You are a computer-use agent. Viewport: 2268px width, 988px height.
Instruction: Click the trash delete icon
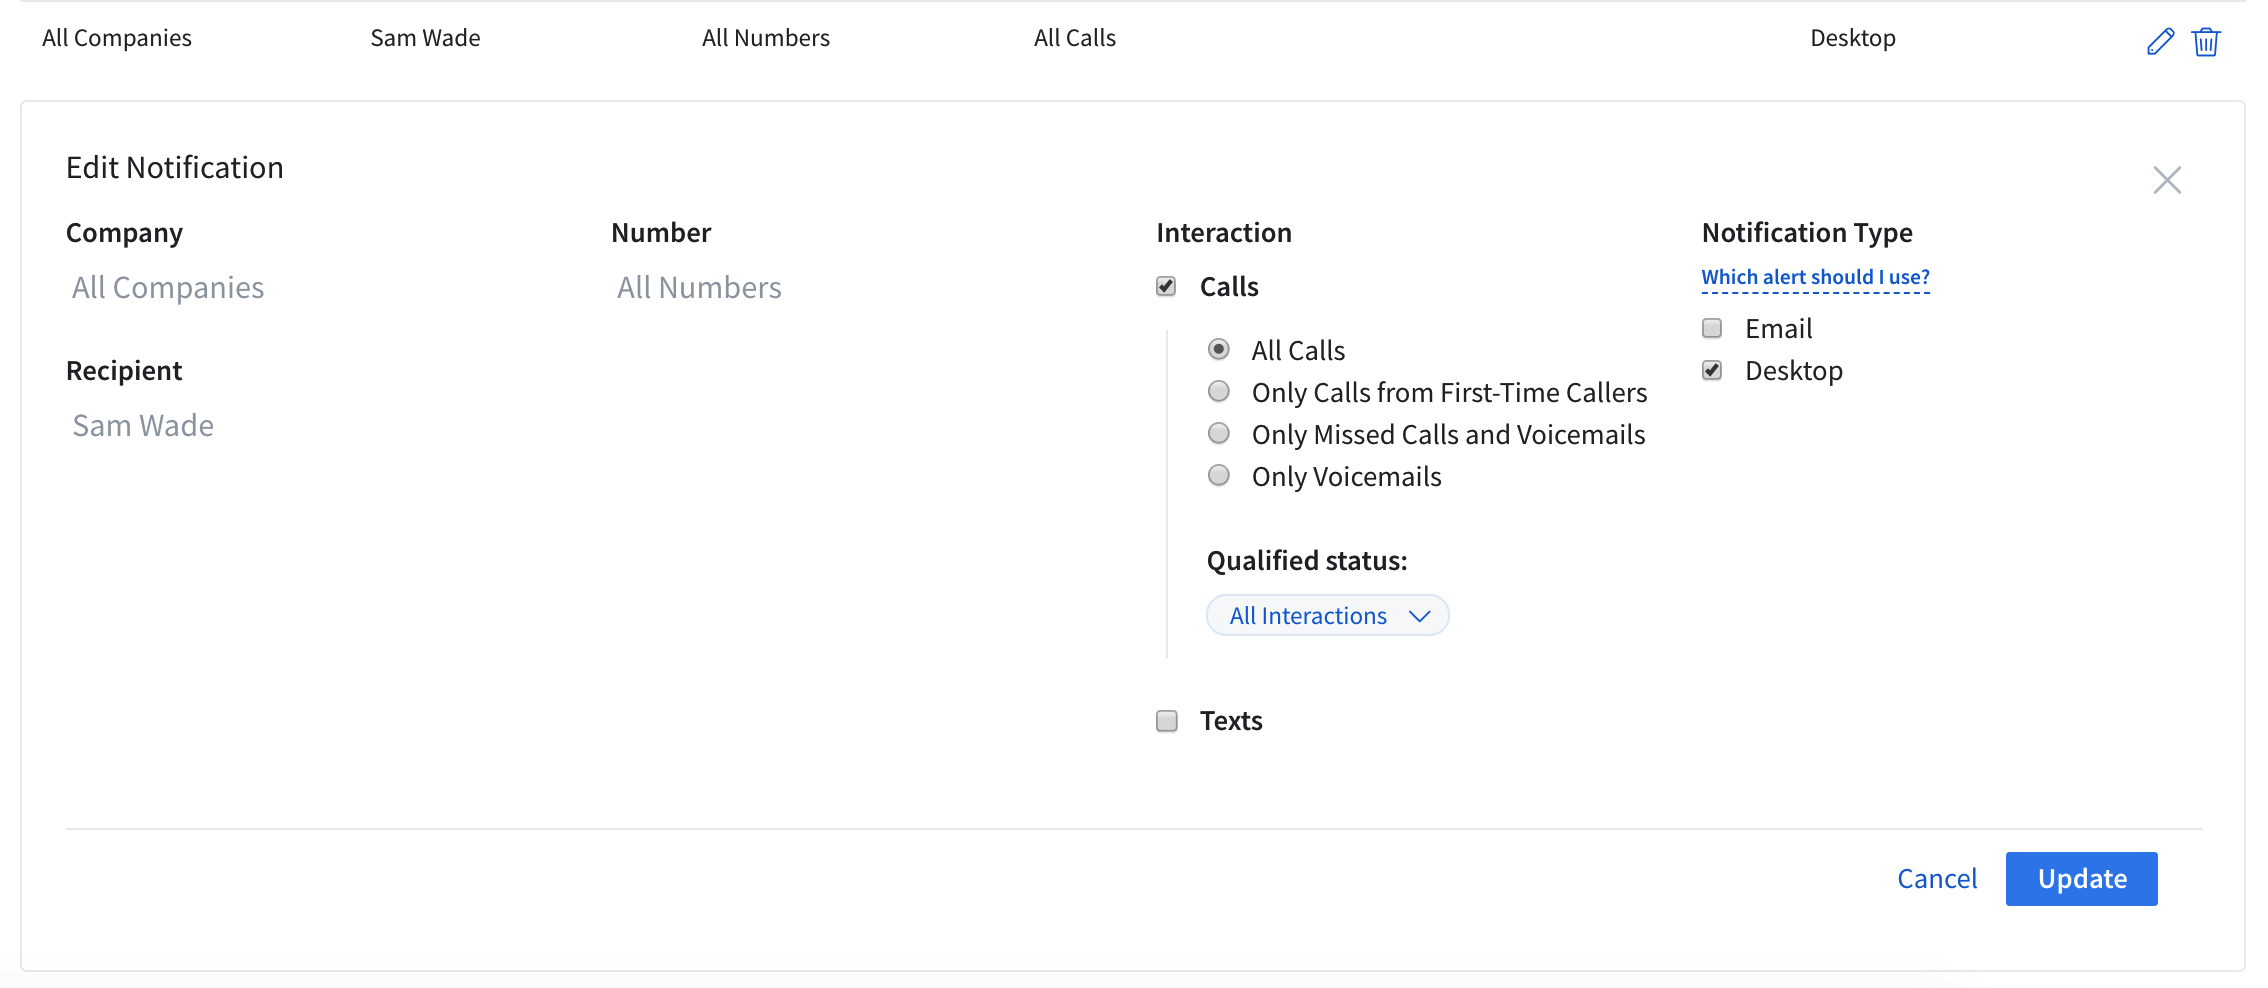pyautogui.click(x=2205, y=42)
